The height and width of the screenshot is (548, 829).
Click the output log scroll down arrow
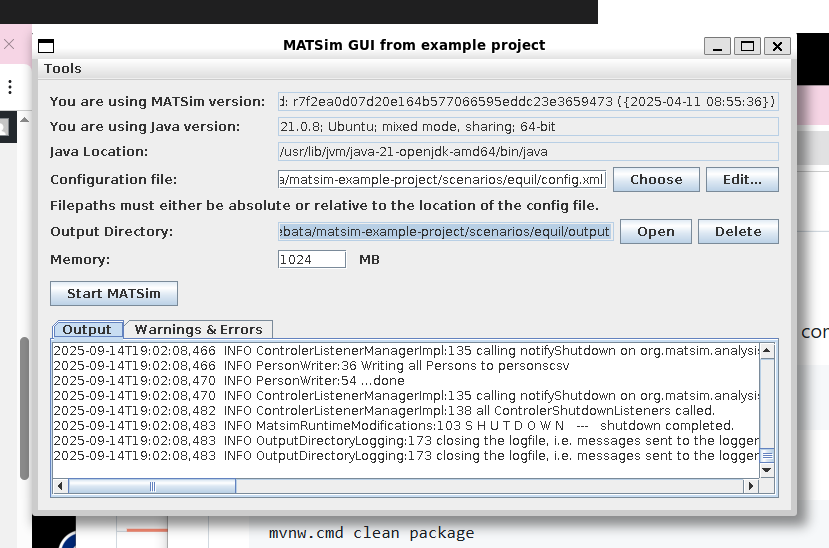point(767,470)
